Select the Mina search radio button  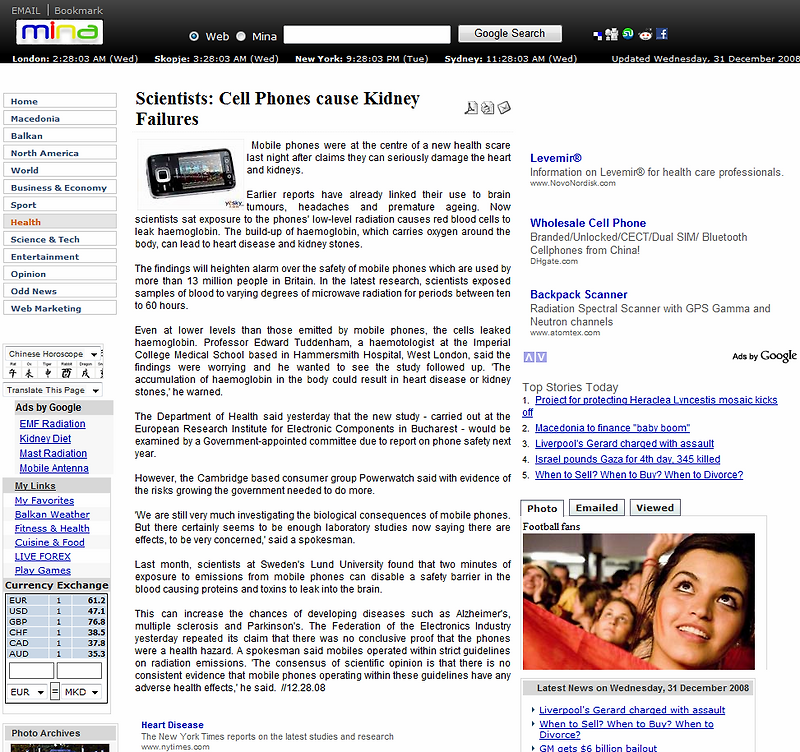pyautogui.click(x=241, y=36)
